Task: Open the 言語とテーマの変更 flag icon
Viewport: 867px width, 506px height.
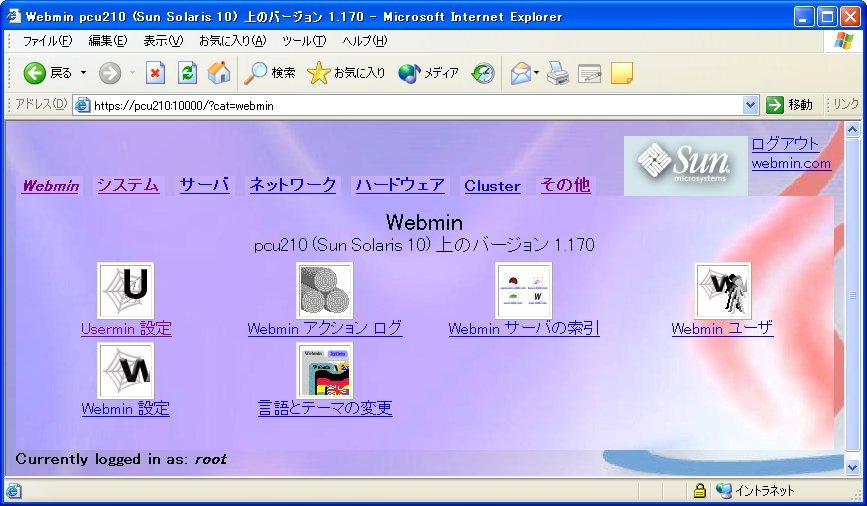Action: coord(325,370)
